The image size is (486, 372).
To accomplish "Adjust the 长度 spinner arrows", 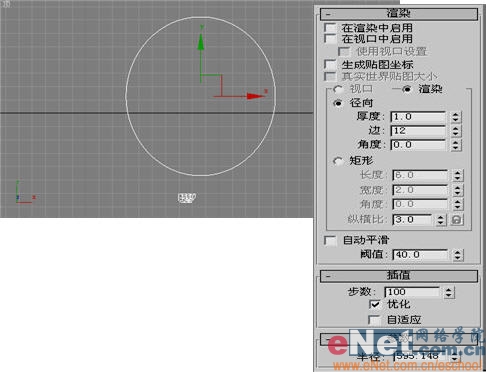I will coord(457,175).
